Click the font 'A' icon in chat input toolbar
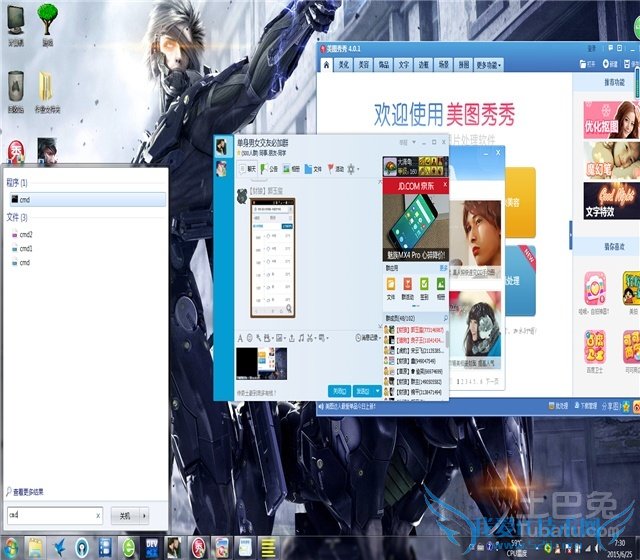 tap(240, 338)
